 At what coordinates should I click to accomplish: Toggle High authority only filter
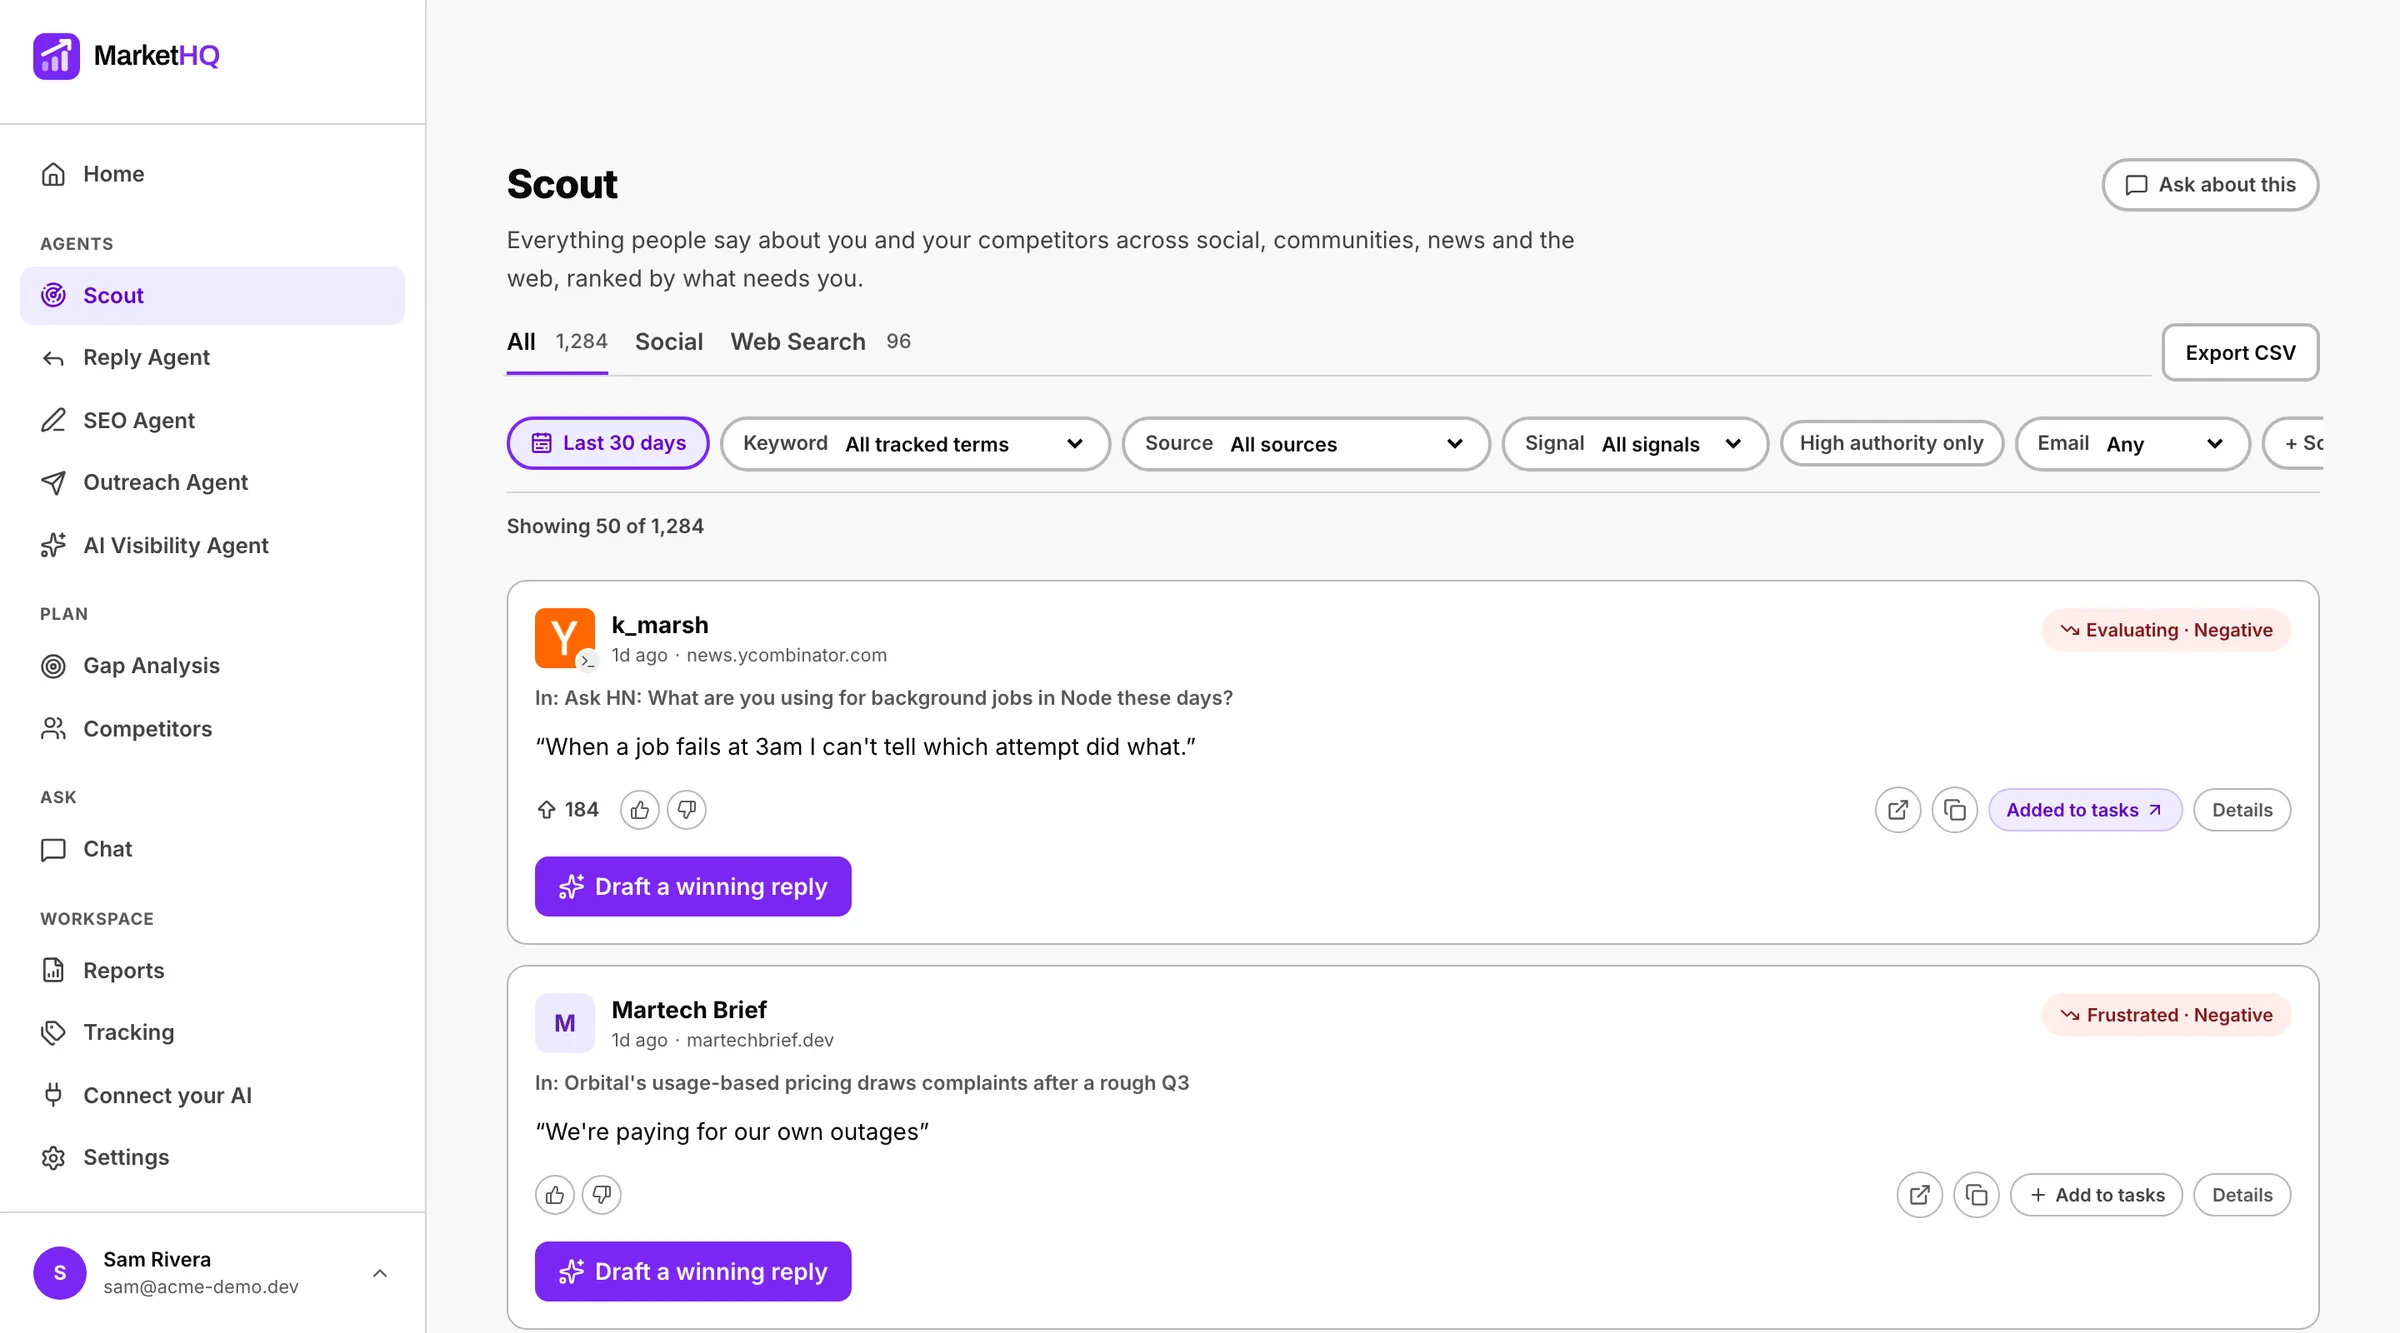(1891, 443)
